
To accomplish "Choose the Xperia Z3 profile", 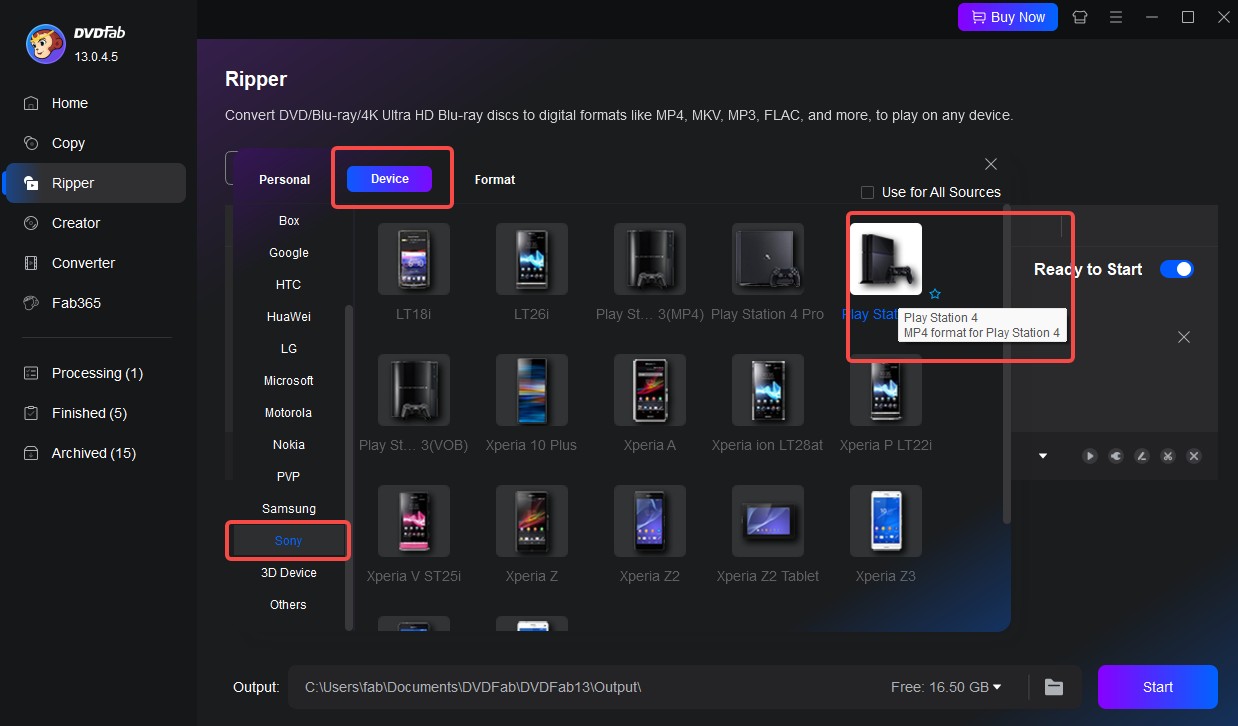I will [x=886, y=521].
